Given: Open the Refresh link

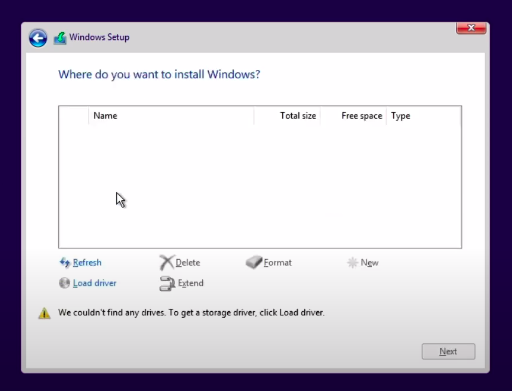Looking at the screenshot, I should [x=87, y=263].
